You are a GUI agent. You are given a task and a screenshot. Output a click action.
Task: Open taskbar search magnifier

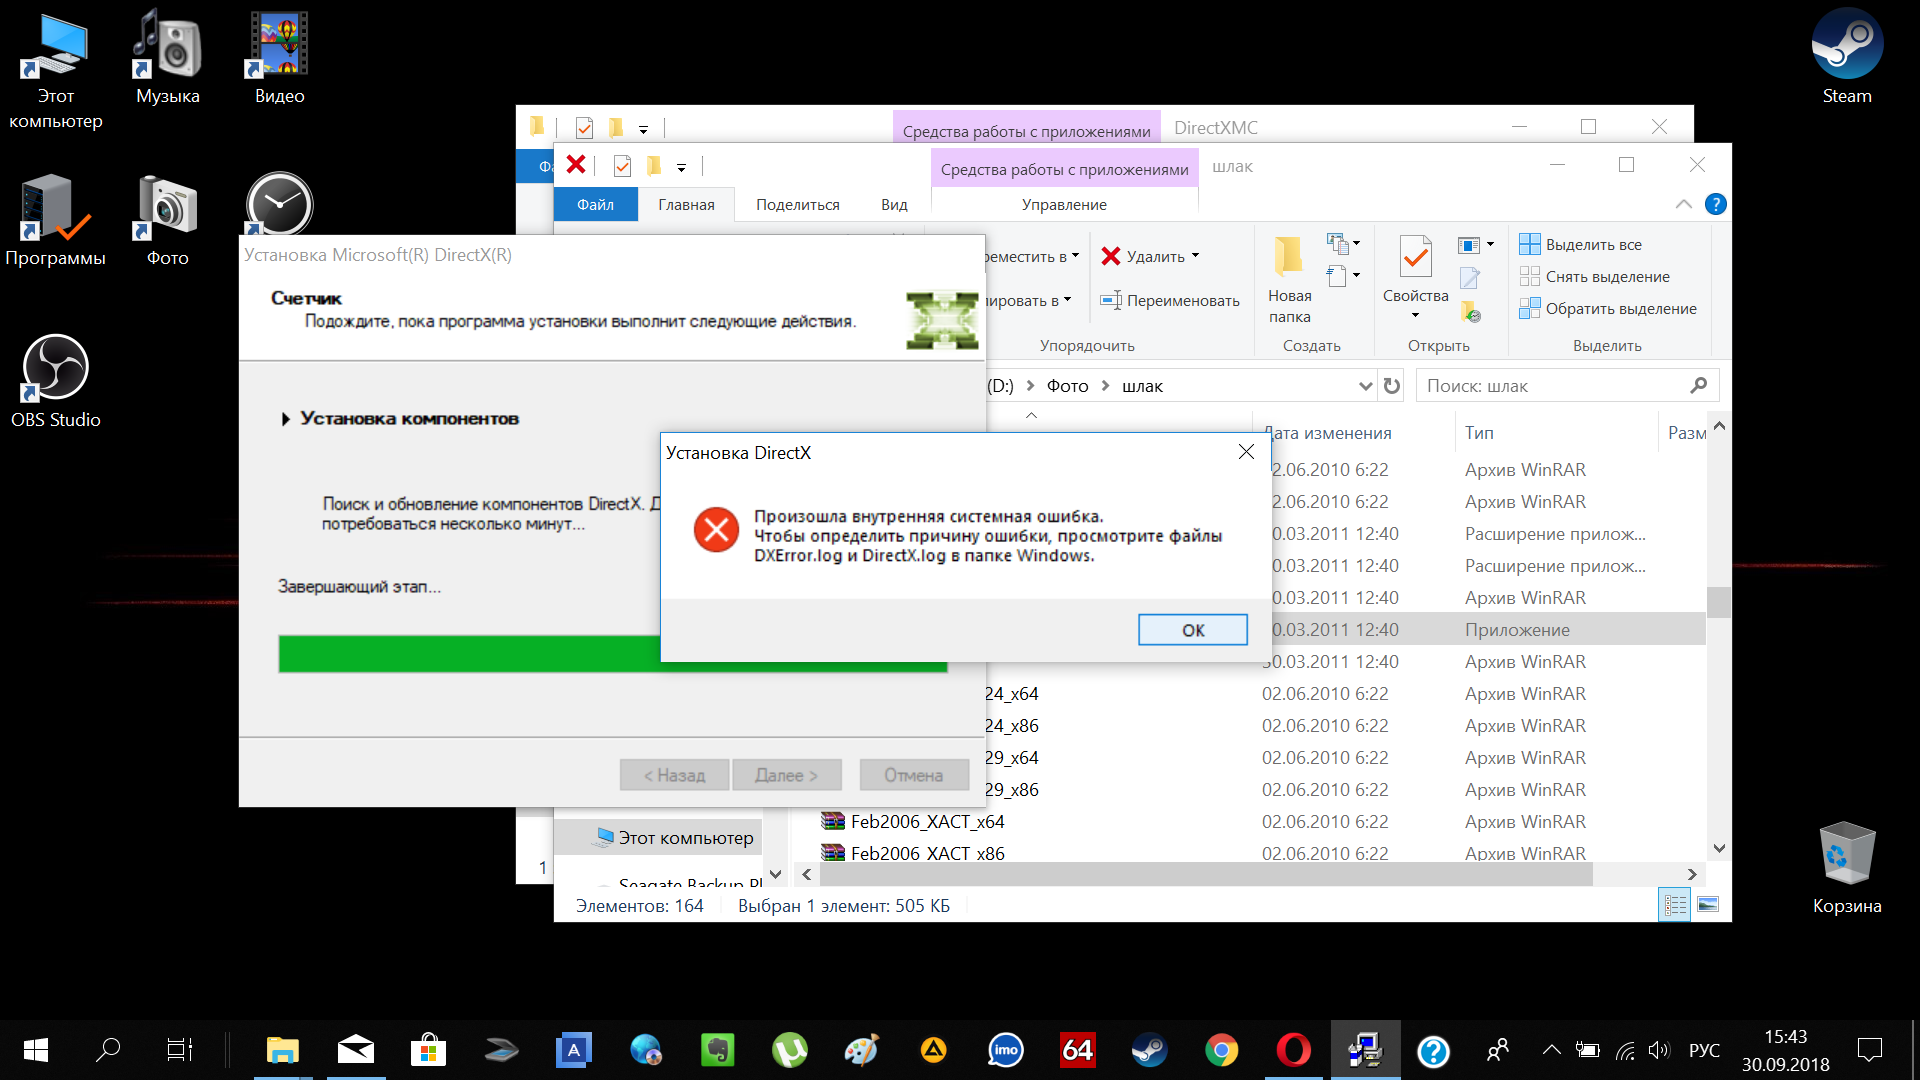pyautogui.click(x=107, y=1050)
